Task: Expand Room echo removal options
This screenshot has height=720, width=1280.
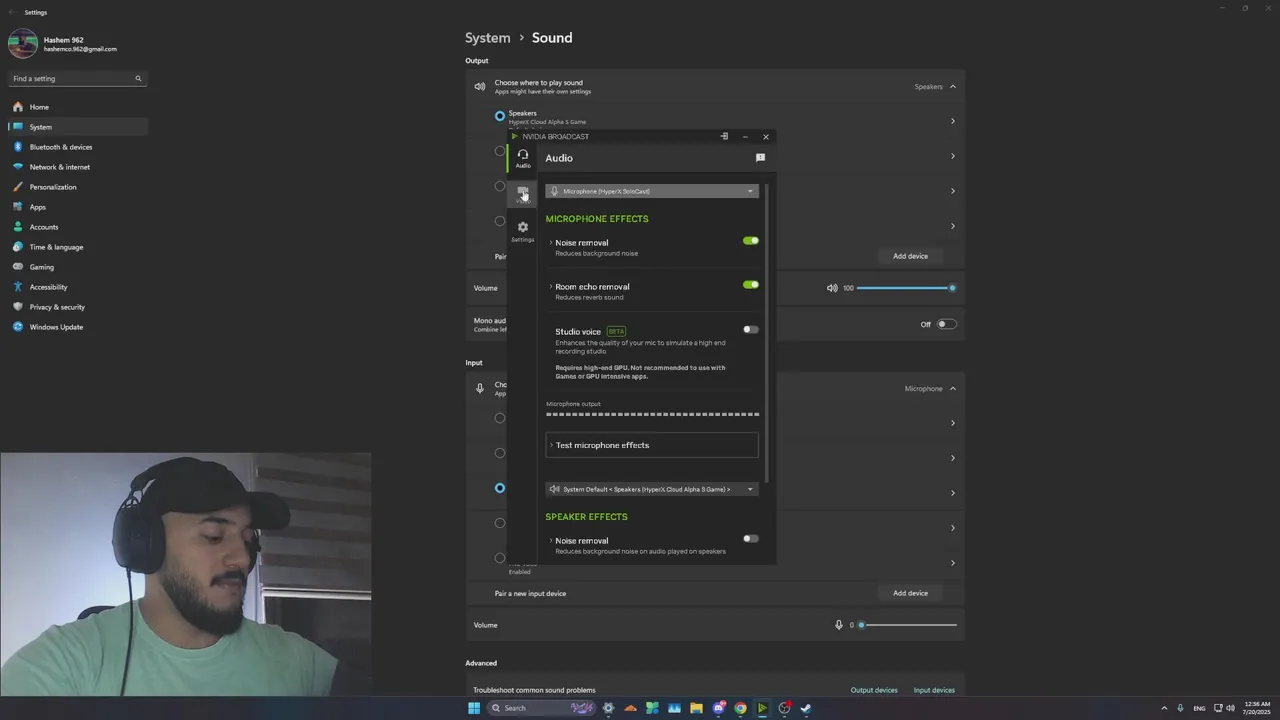Action: coord(551,287)
